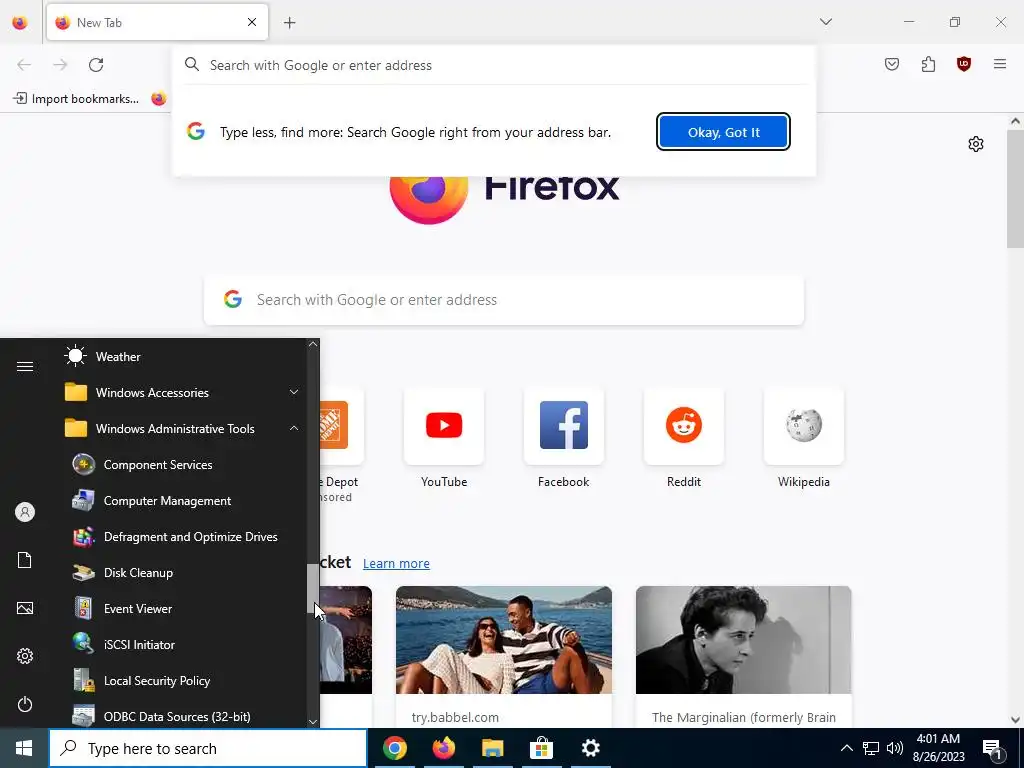1024x768 pixels.
Task: Focus the address bar search field
Action: 494,65
